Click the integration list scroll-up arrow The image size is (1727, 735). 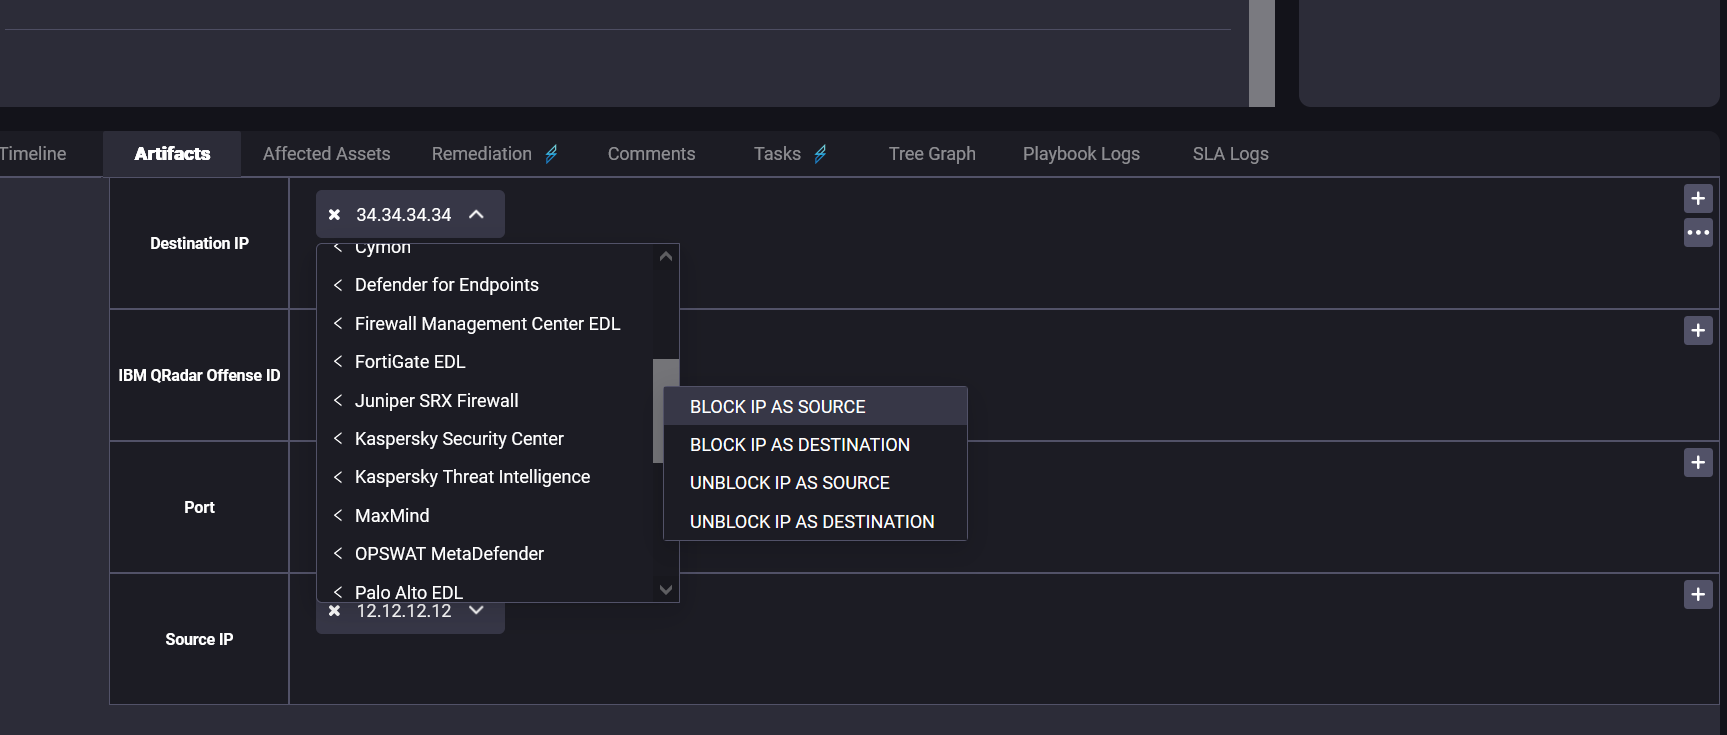pos(666,257)
